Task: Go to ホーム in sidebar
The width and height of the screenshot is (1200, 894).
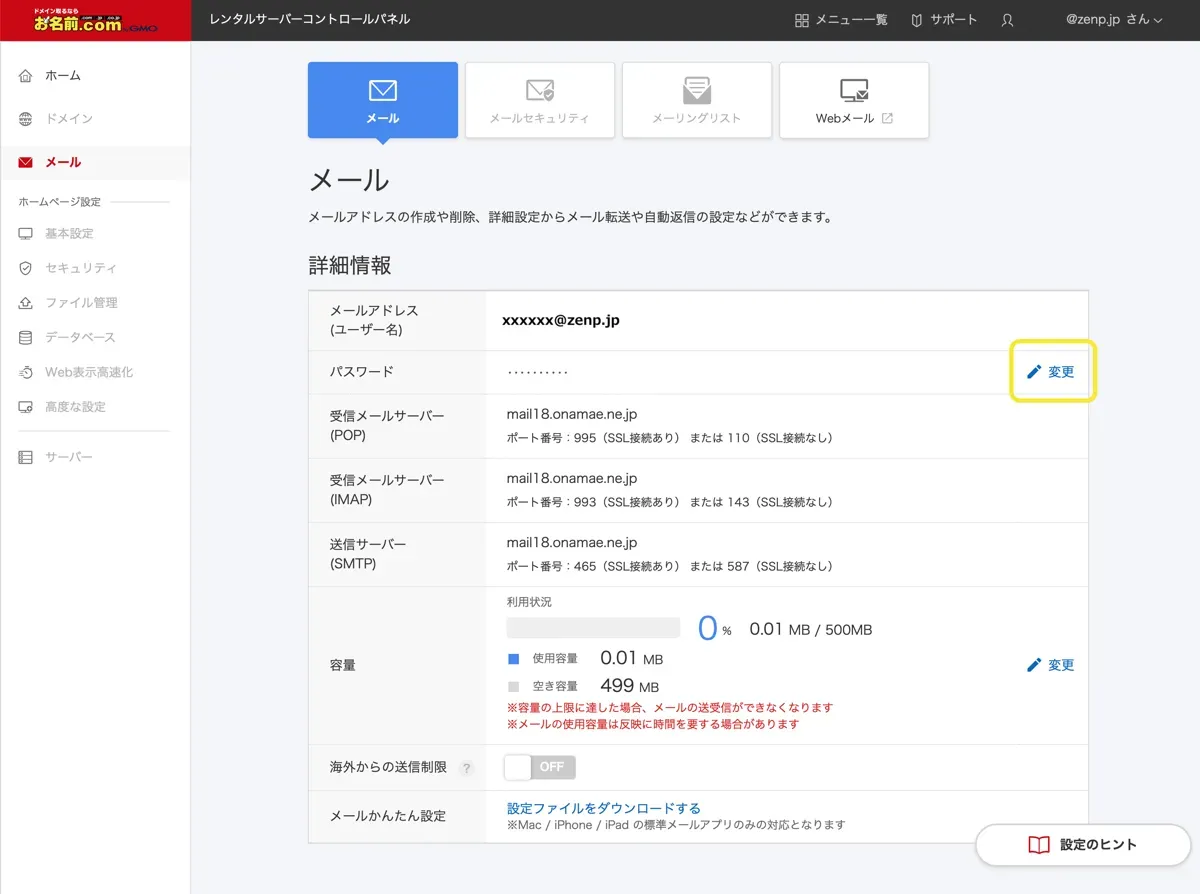Action: [x=62, y=76]
